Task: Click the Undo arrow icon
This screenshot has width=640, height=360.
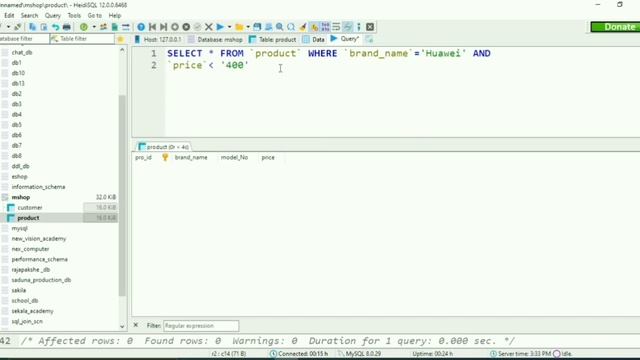Action: point(55,27)
